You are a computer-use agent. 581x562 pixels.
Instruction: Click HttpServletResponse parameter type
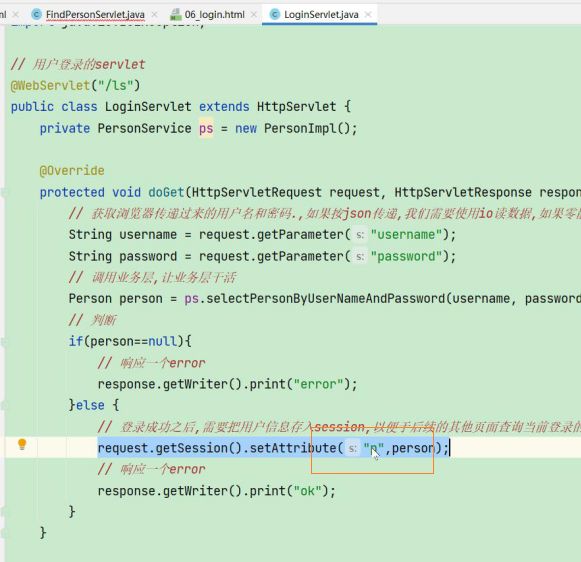coord(463,192)
